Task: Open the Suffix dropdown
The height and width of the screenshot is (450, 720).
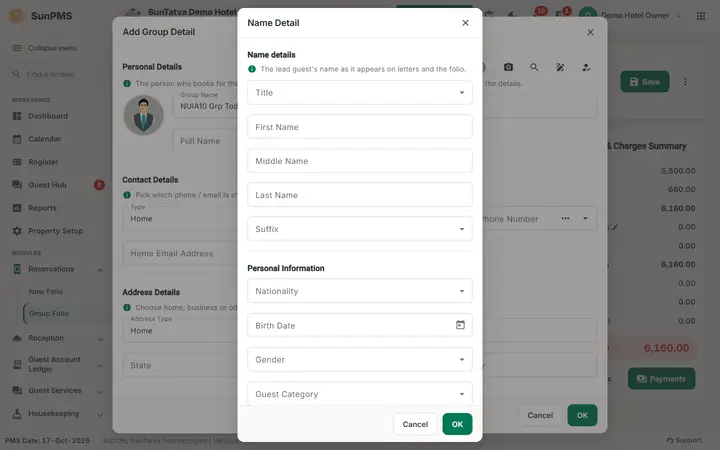Action: point(360,229)
